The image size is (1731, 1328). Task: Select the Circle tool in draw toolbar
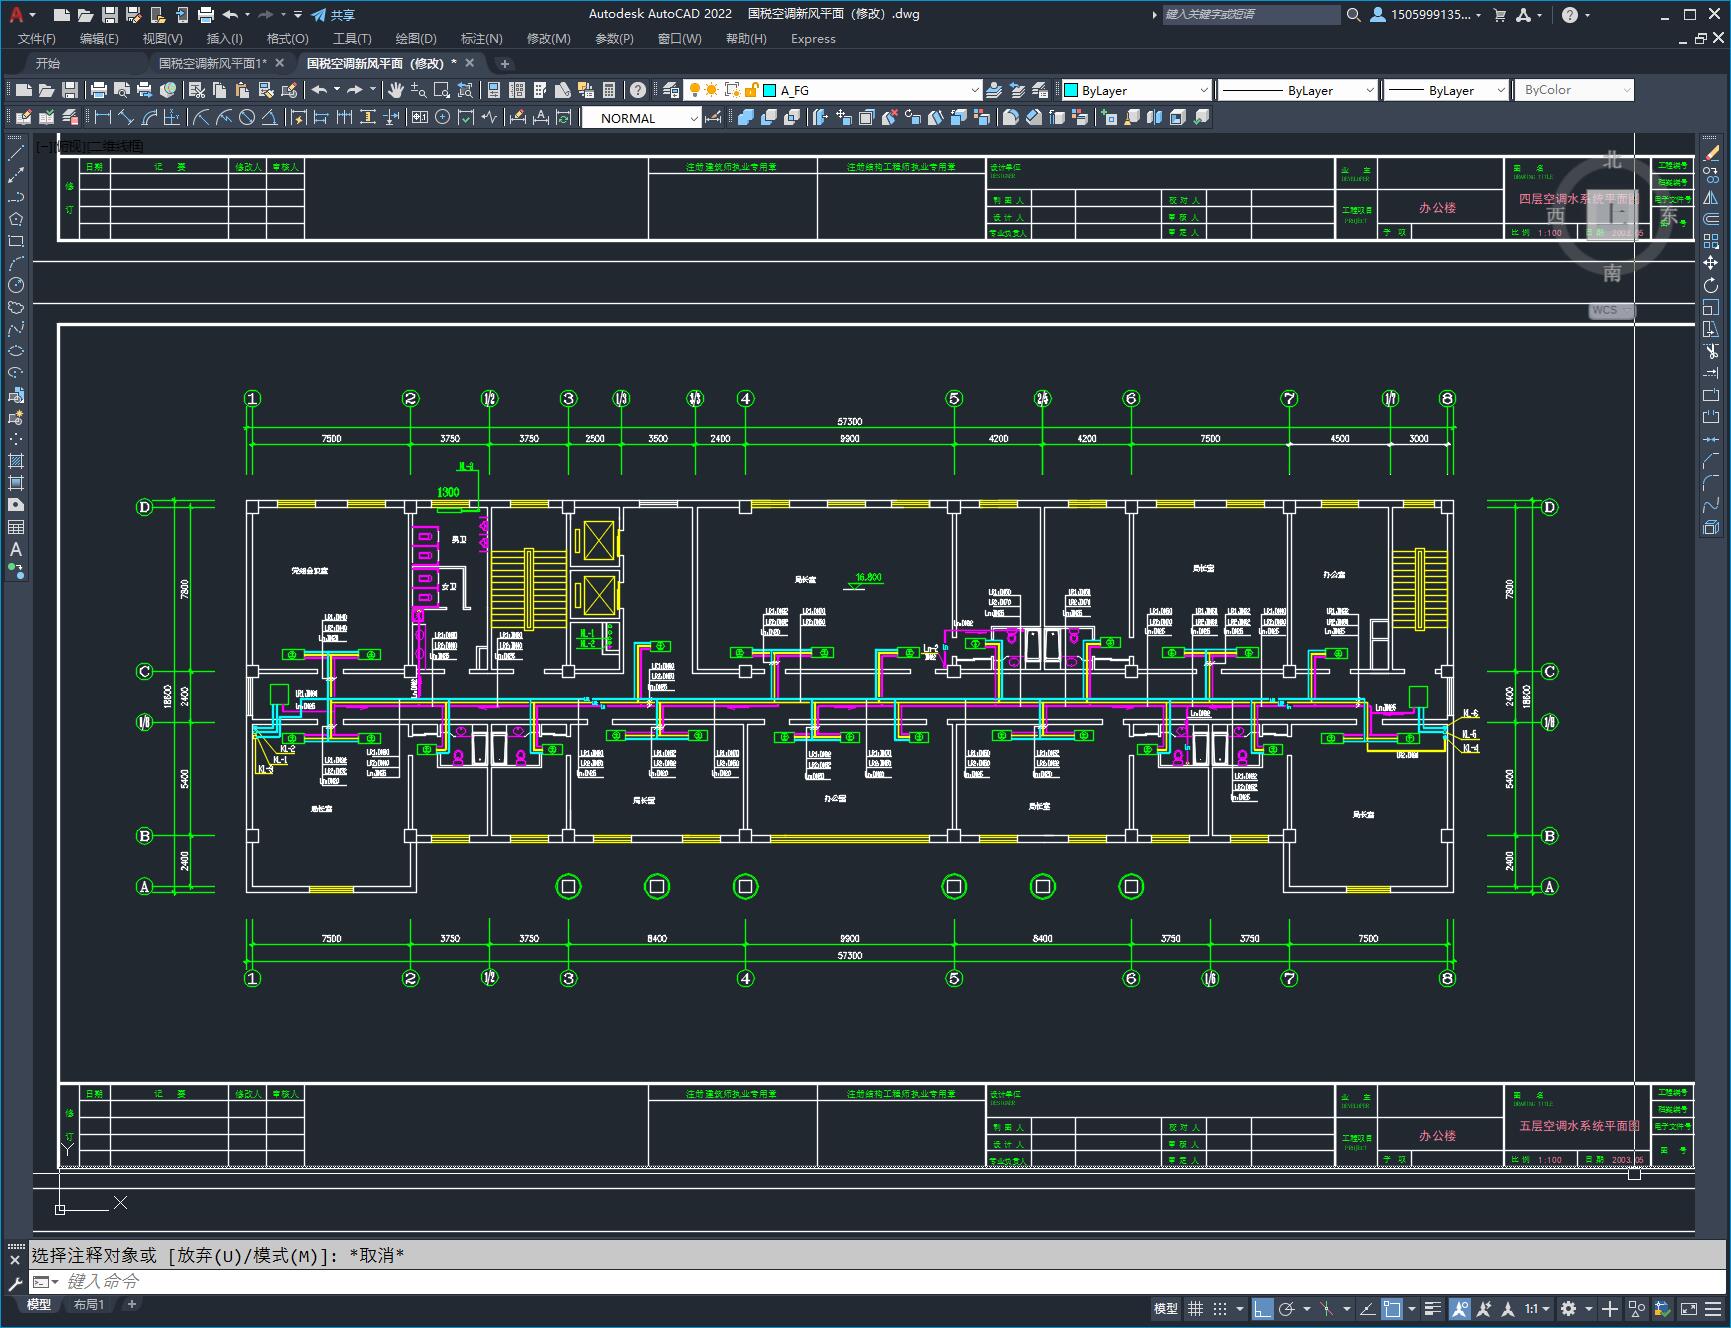[16, 285]
